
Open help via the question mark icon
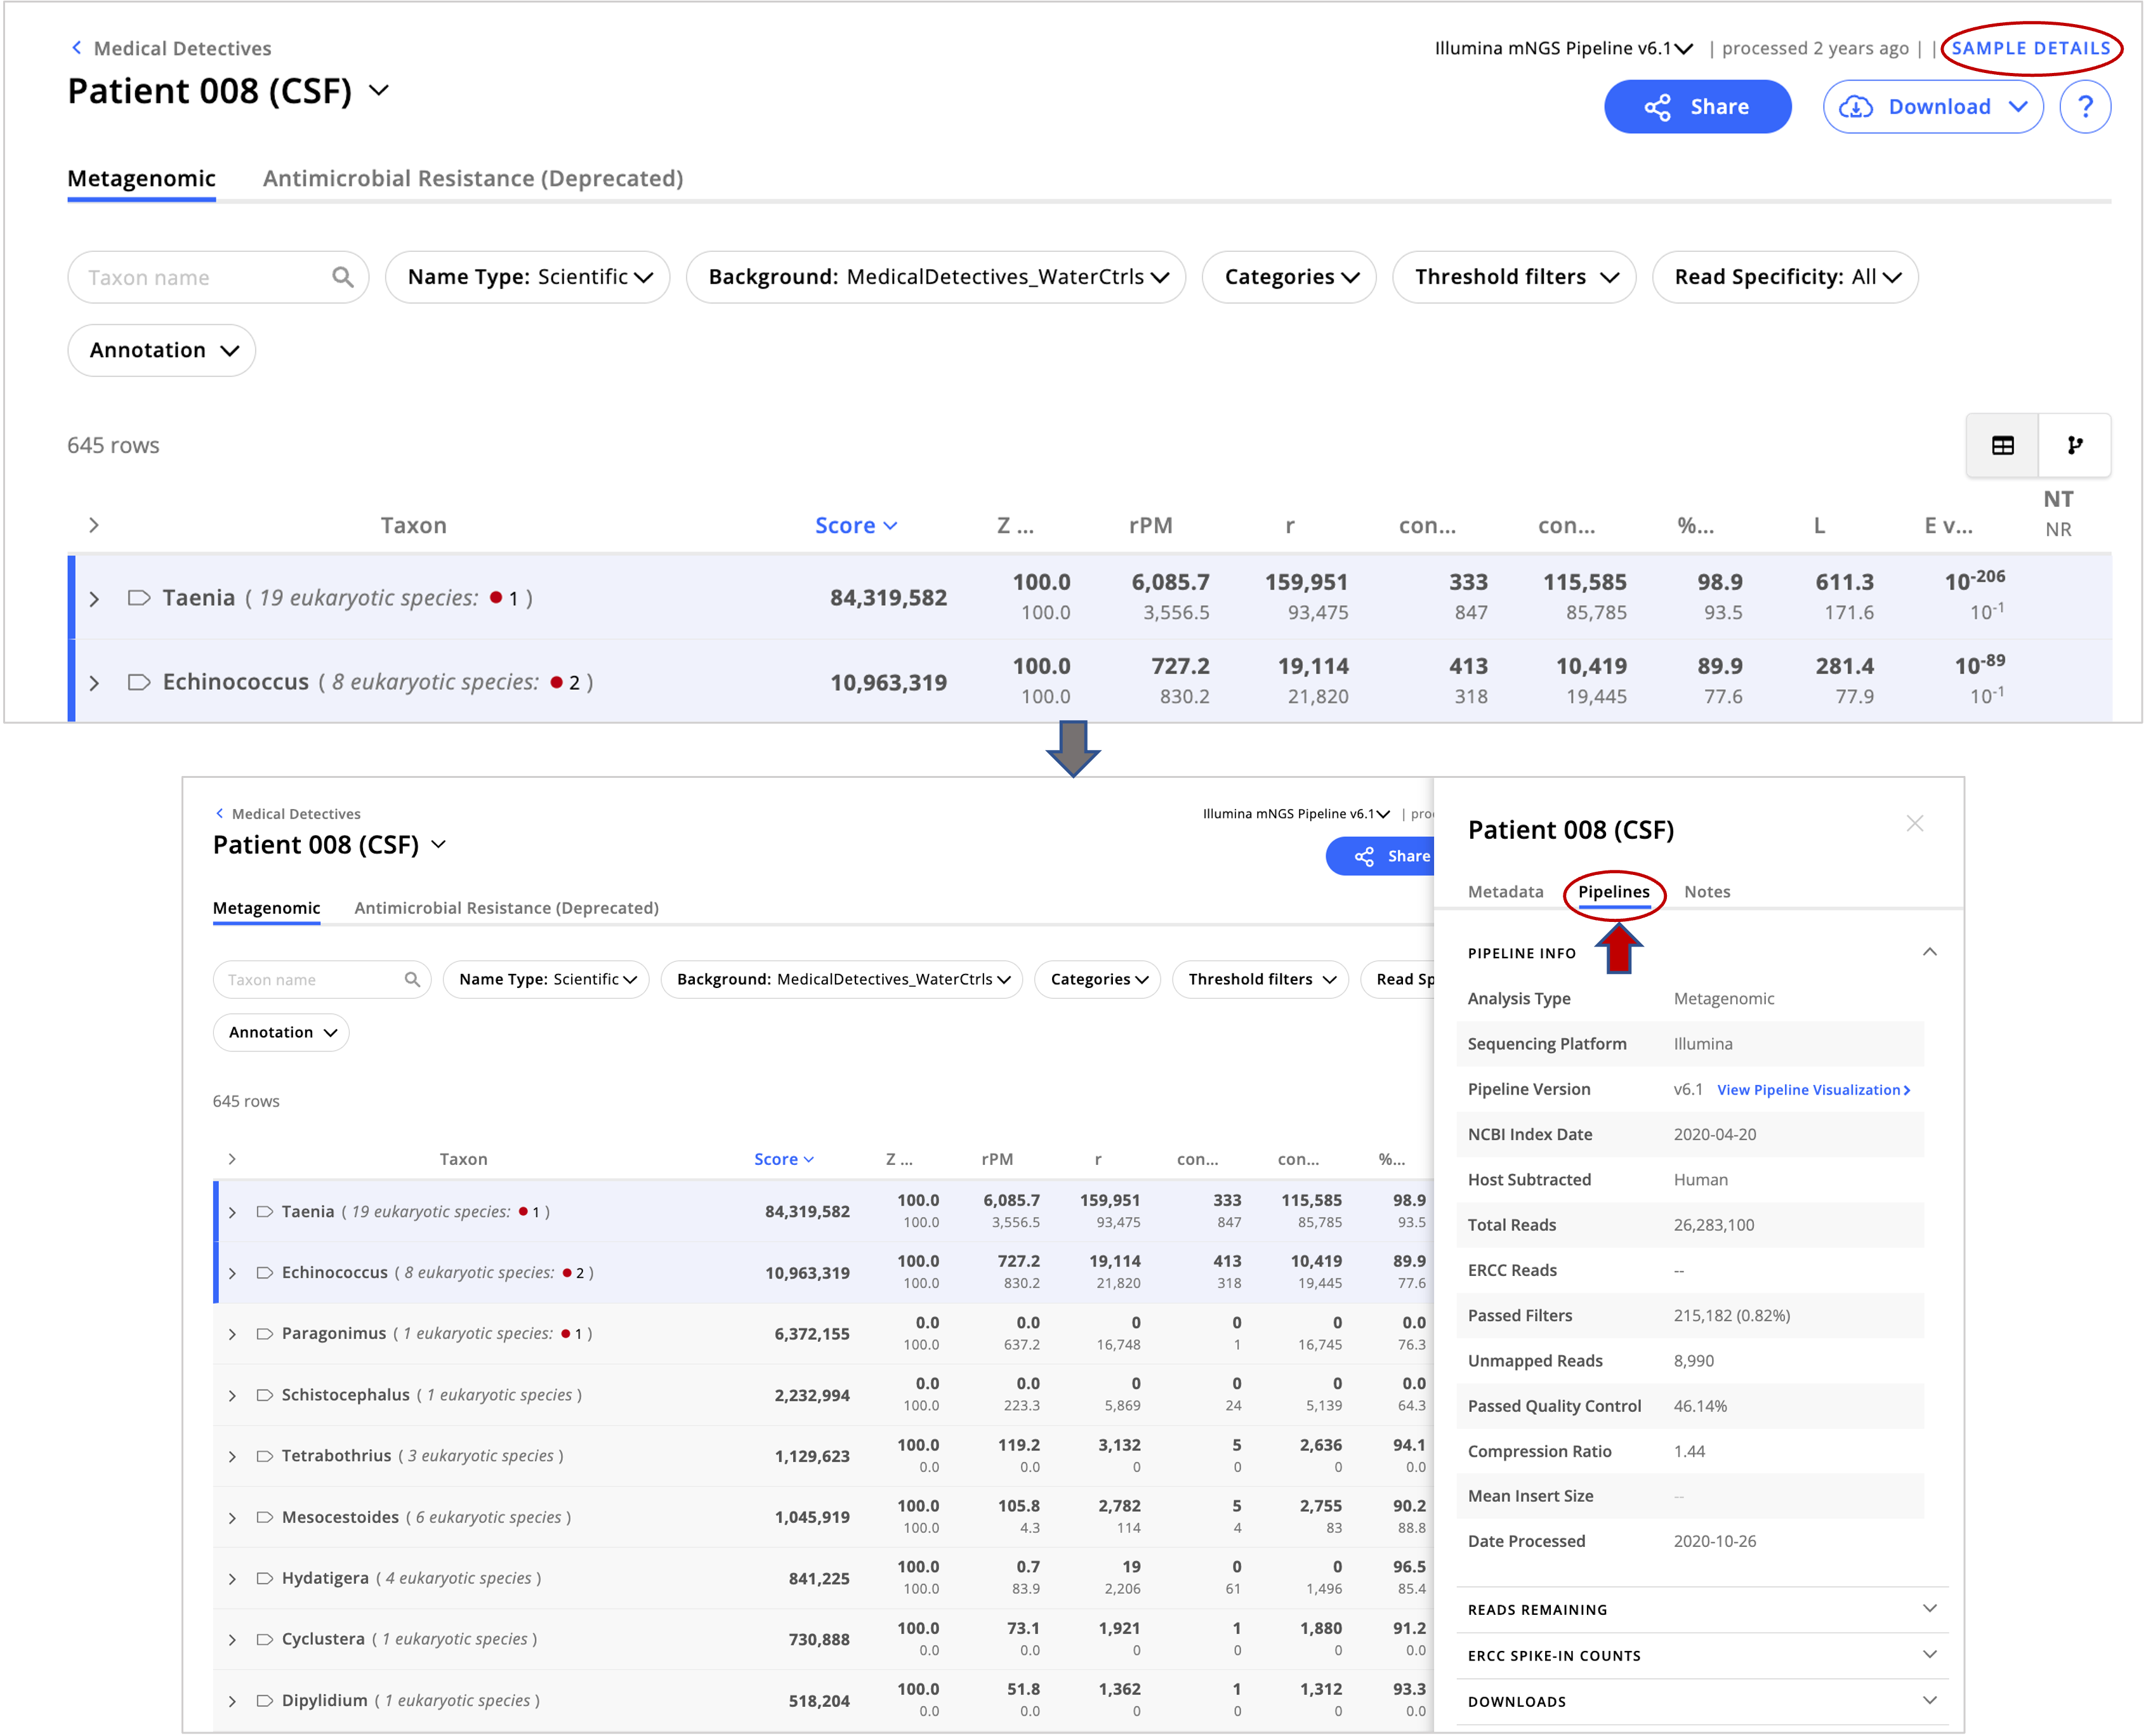tap(2086, 106)
